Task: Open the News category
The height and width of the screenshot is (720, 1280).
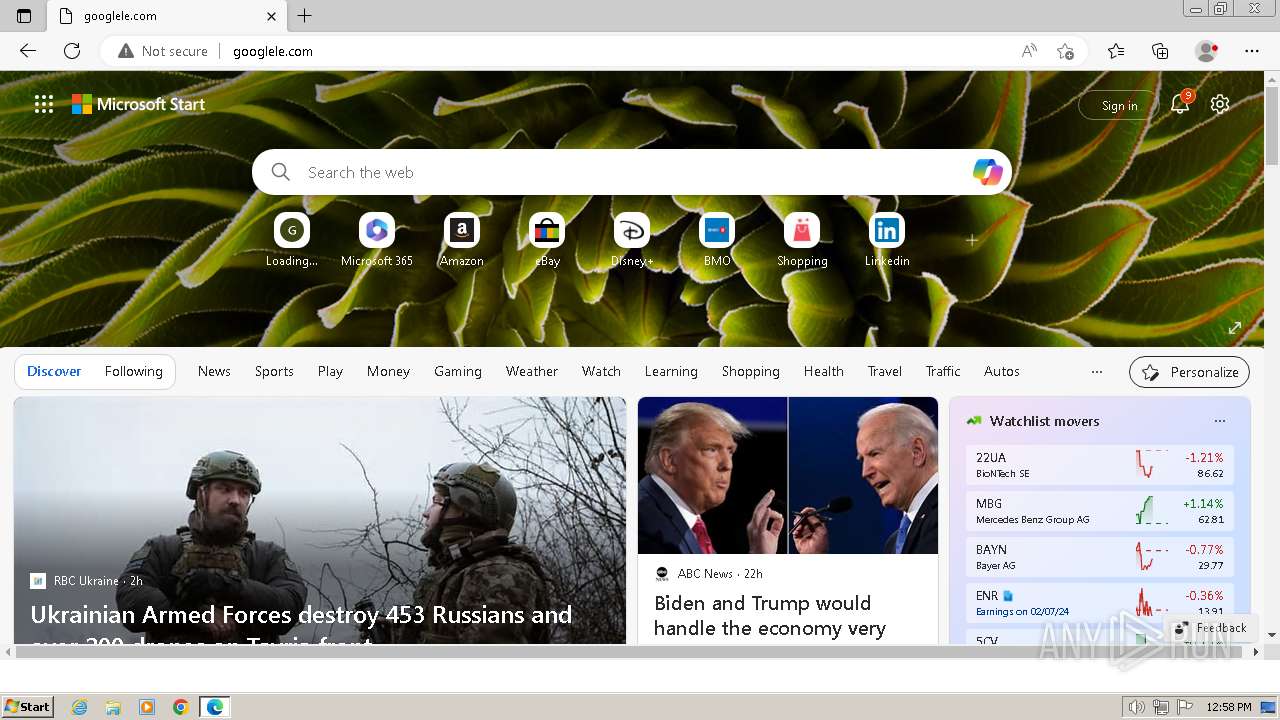Action: click(214, 371)
